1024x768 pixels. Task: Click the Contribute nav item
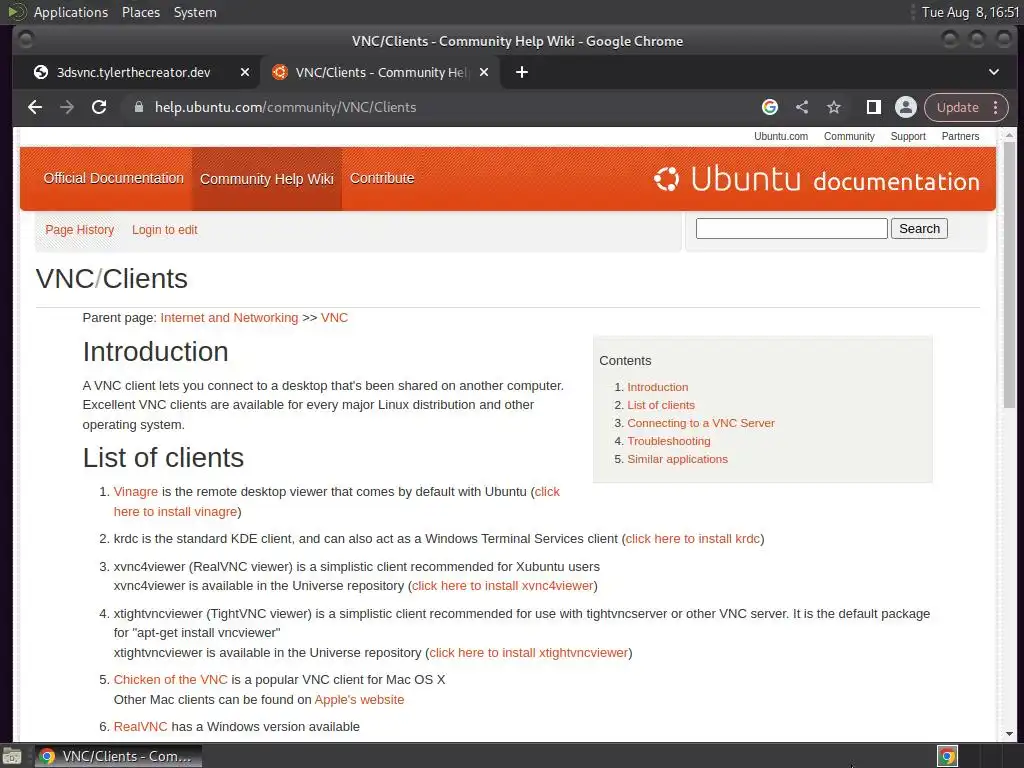pyautogui.click(x=382, y=178)
